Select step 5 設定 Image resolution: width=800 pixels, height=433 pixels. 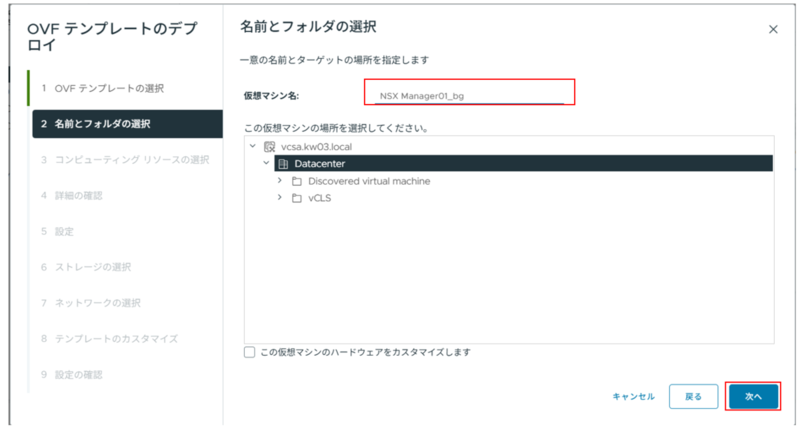click(58, 232)
